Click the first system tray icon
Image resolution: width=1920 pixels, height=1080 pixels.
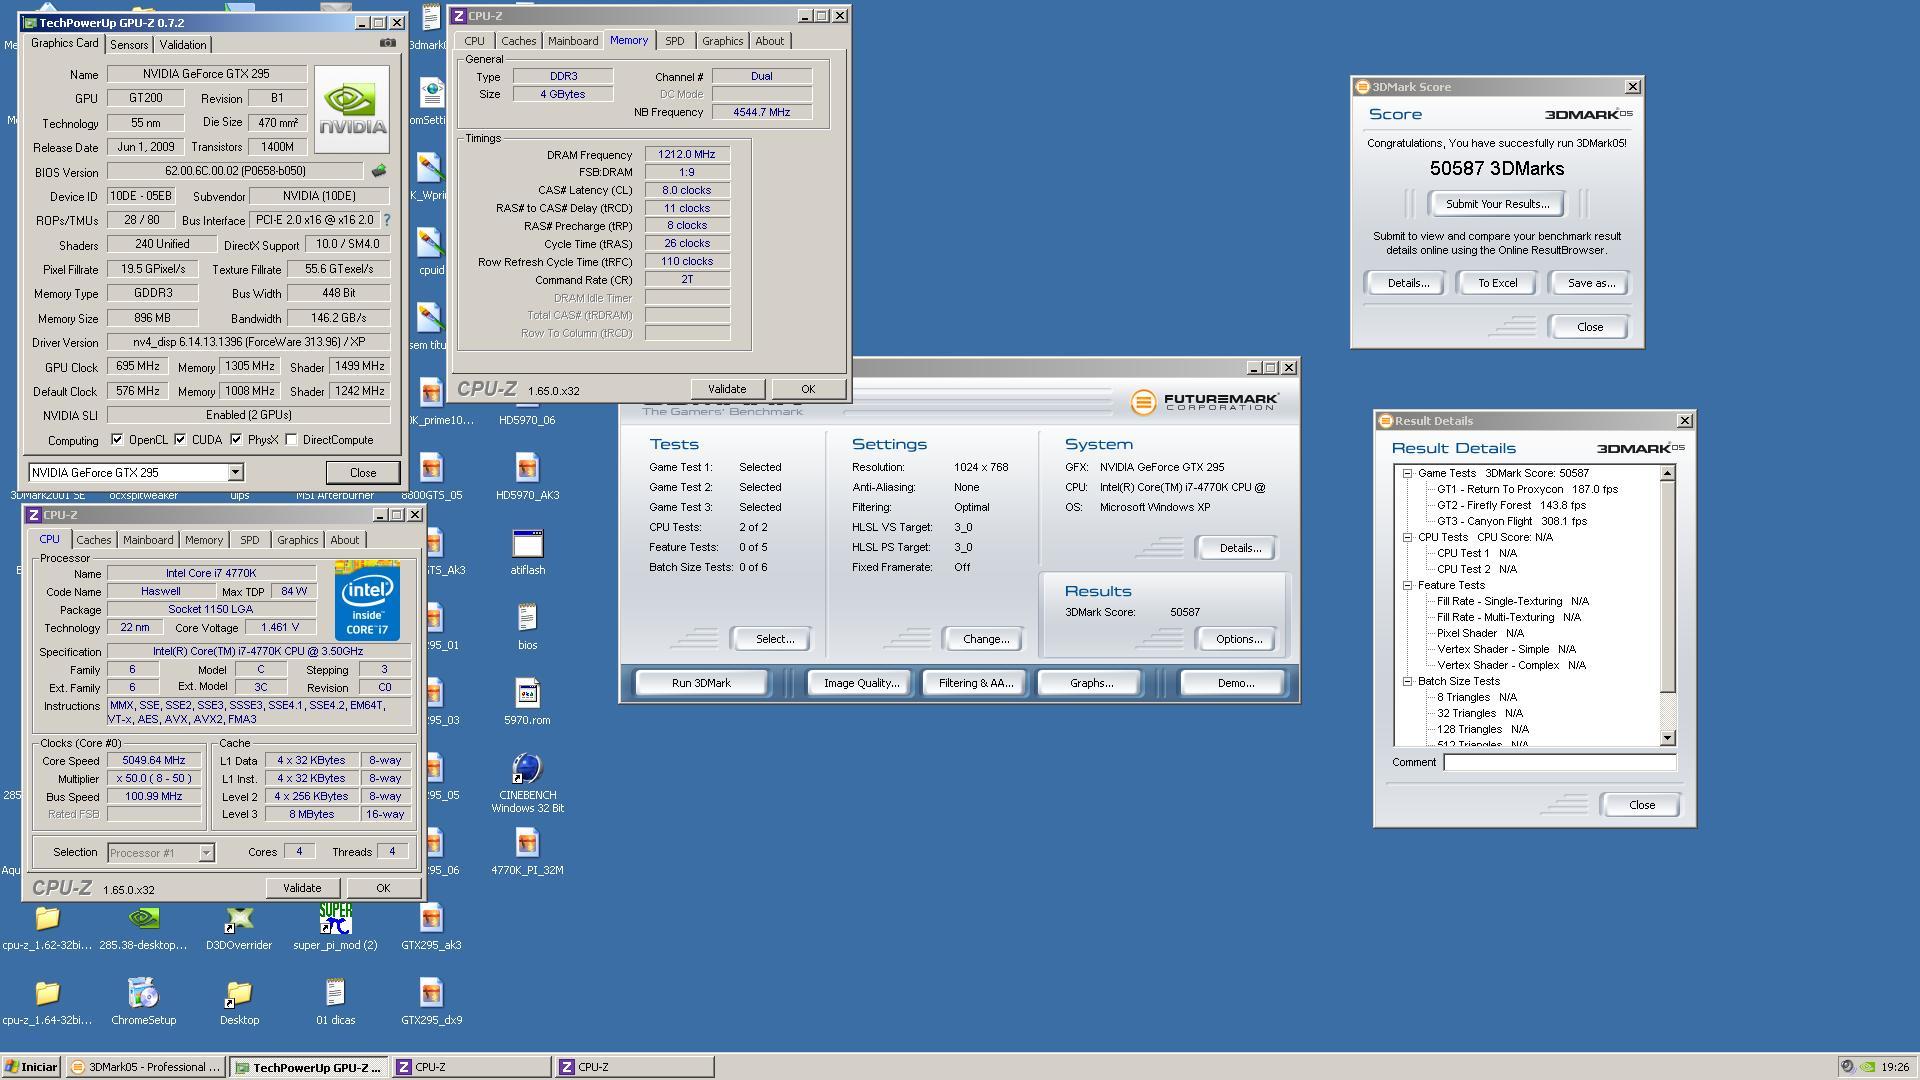pos(1847,1067)
